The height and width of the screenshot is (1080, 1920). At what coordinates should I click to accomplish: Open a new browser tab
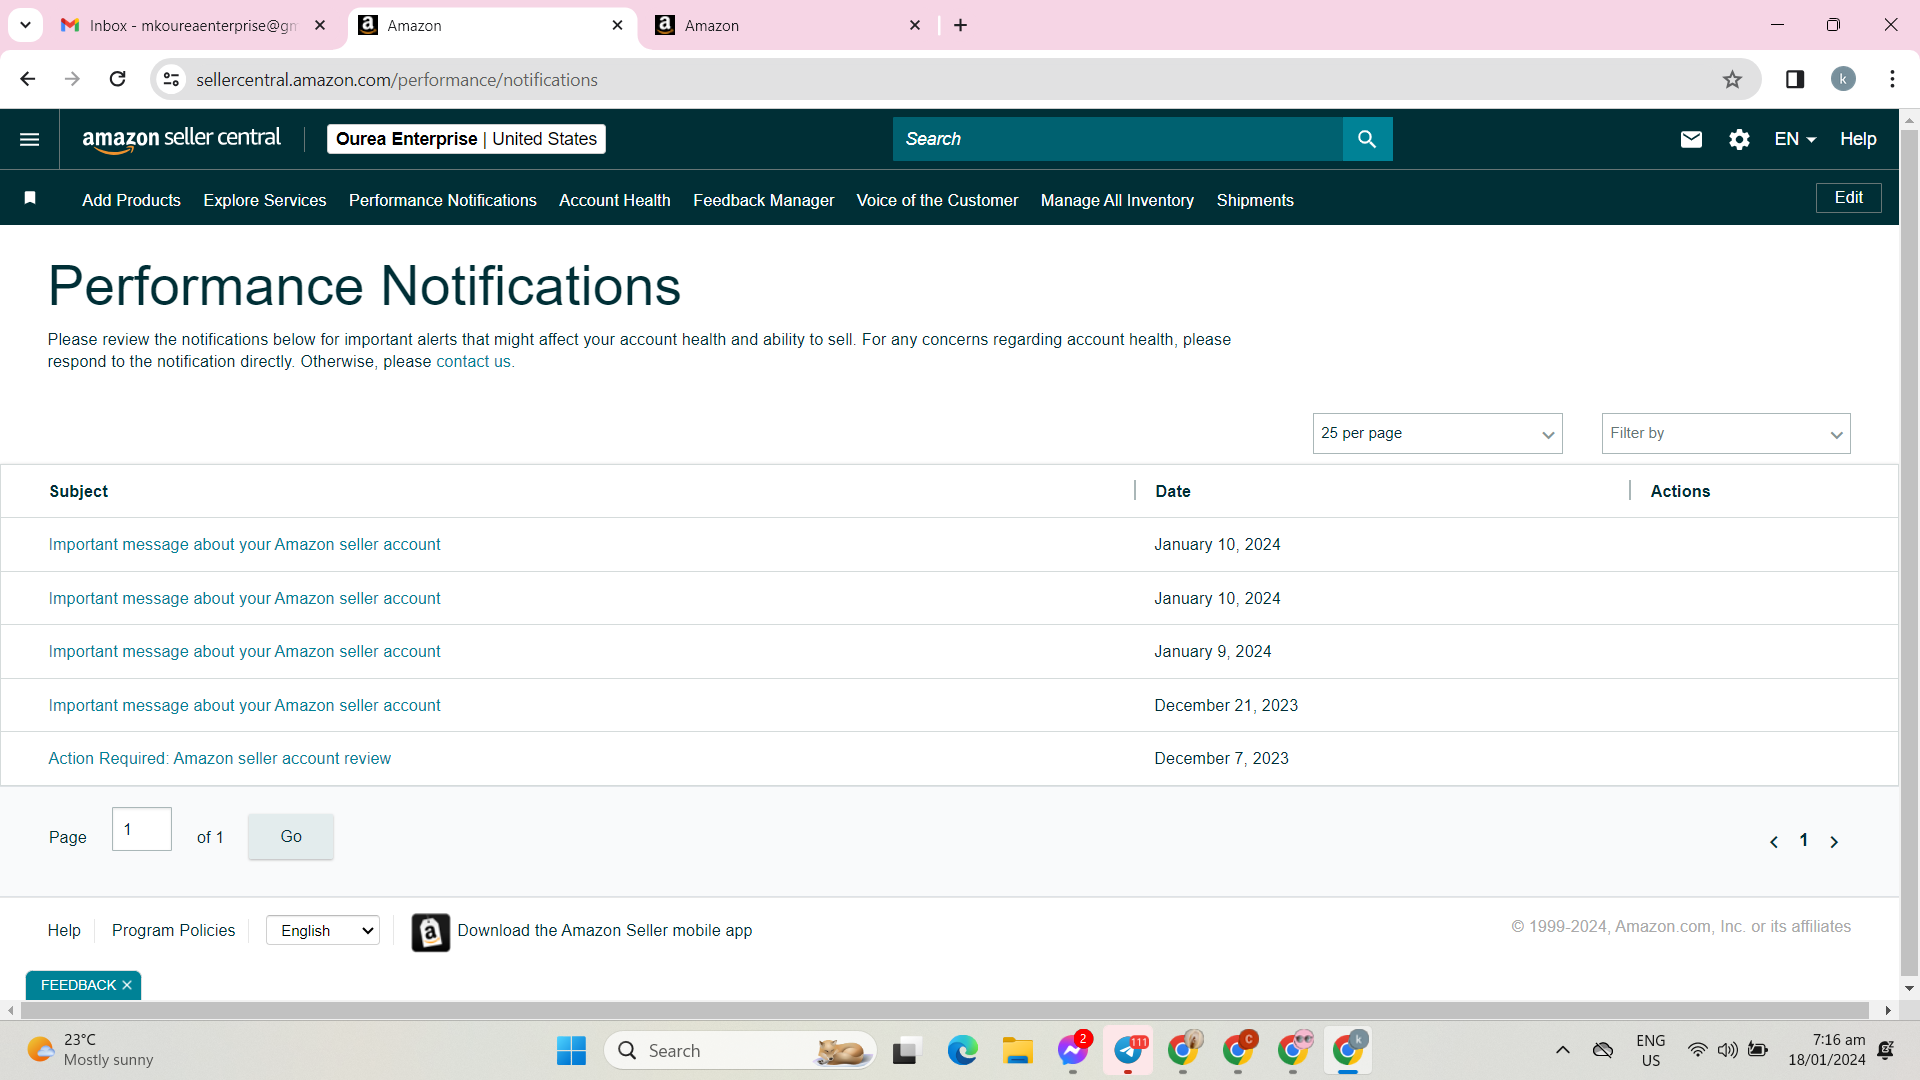(961, 25)
